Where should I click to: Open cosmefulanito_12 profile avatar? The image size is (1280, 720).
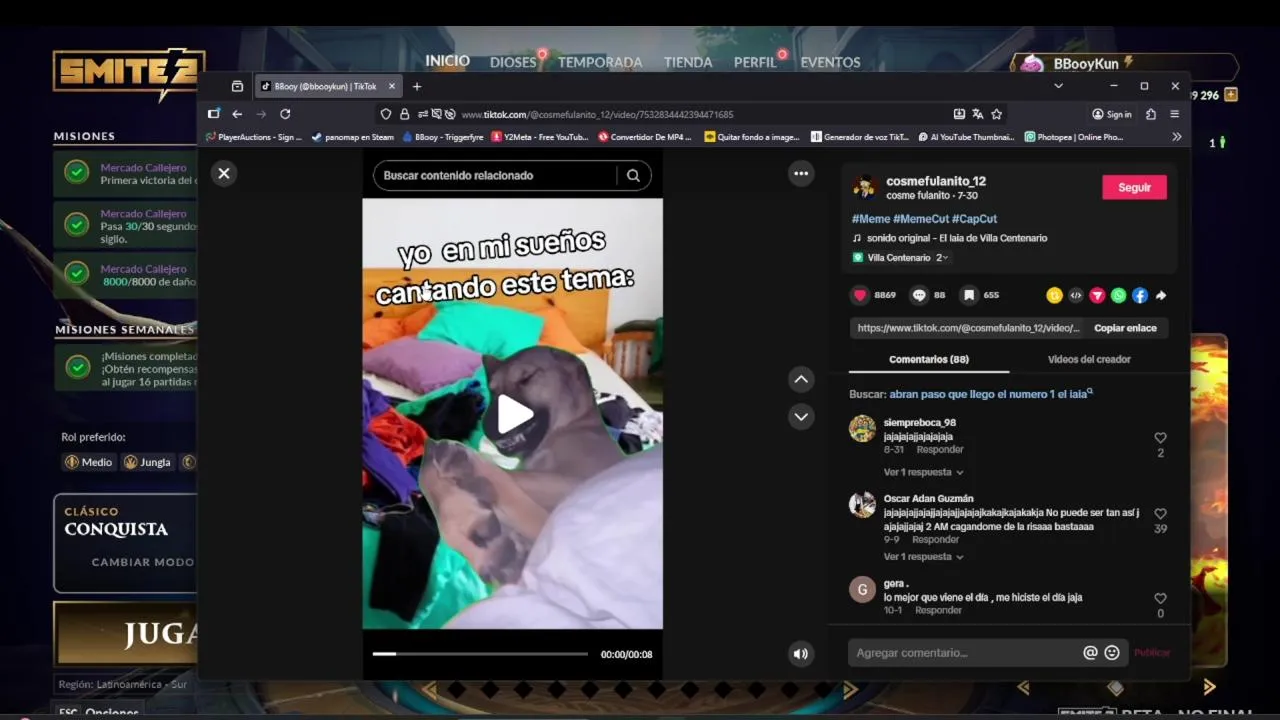tap(864, 187)
